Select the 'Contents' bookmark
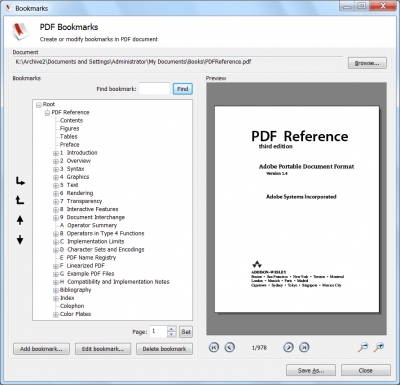Viewport: 400px width, 386px height. coord(71,120)
